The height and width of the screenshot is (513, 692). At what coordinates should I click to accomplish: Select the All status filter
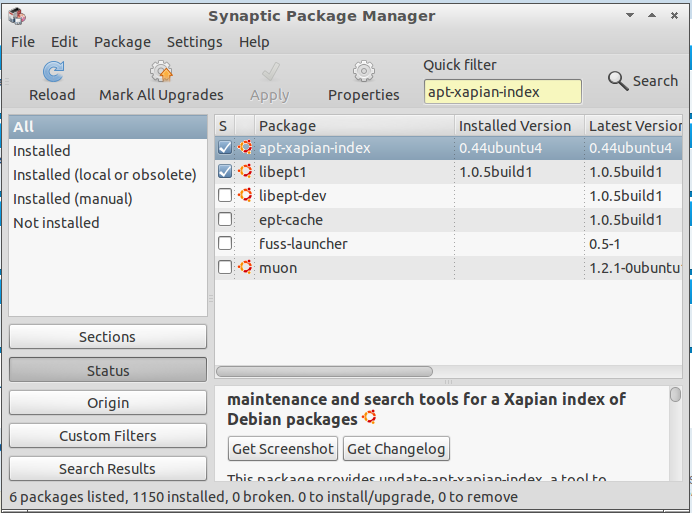(108, 127)
